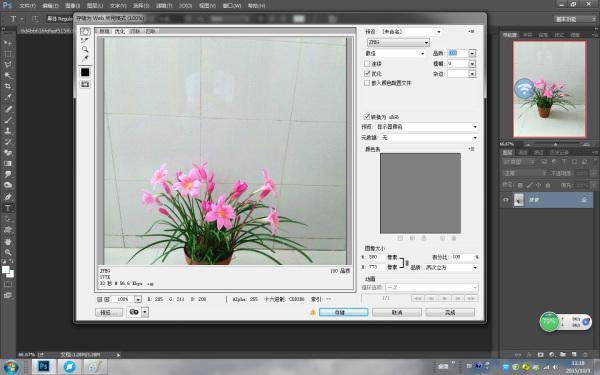Select the Zoom tool in Photoshop toolbox
Screen dimensions: 600x375
click(x=8, y=253)
